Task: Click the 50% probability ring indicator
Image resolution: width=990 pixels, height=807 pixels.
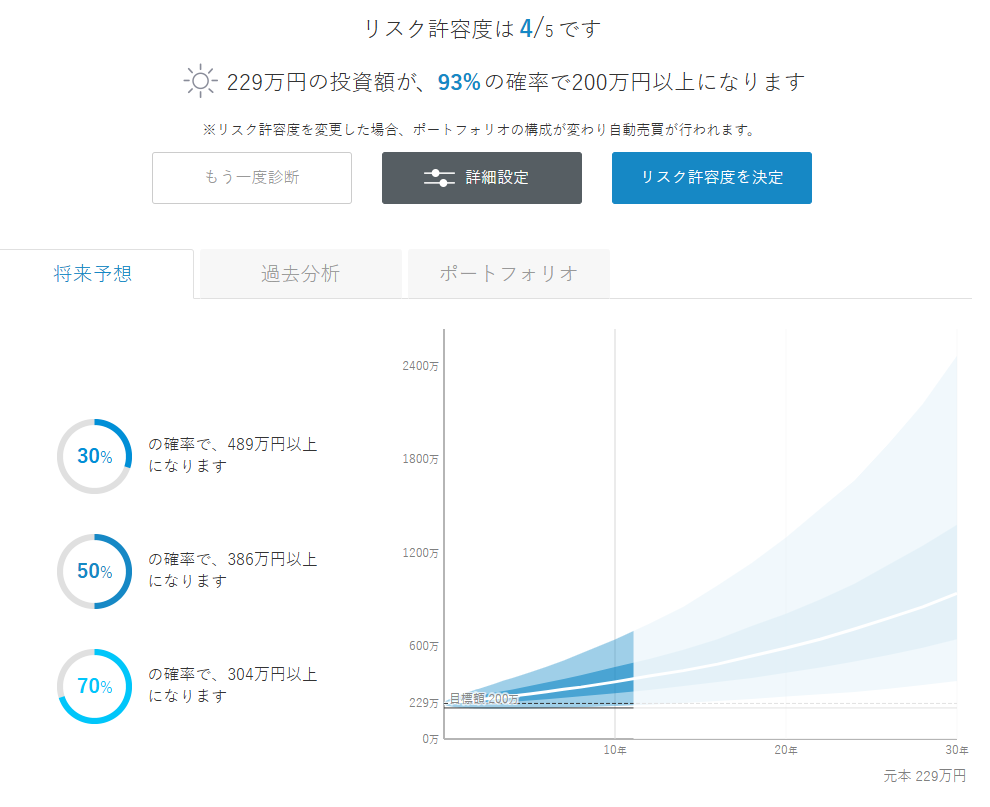Action: click(95, 571)
